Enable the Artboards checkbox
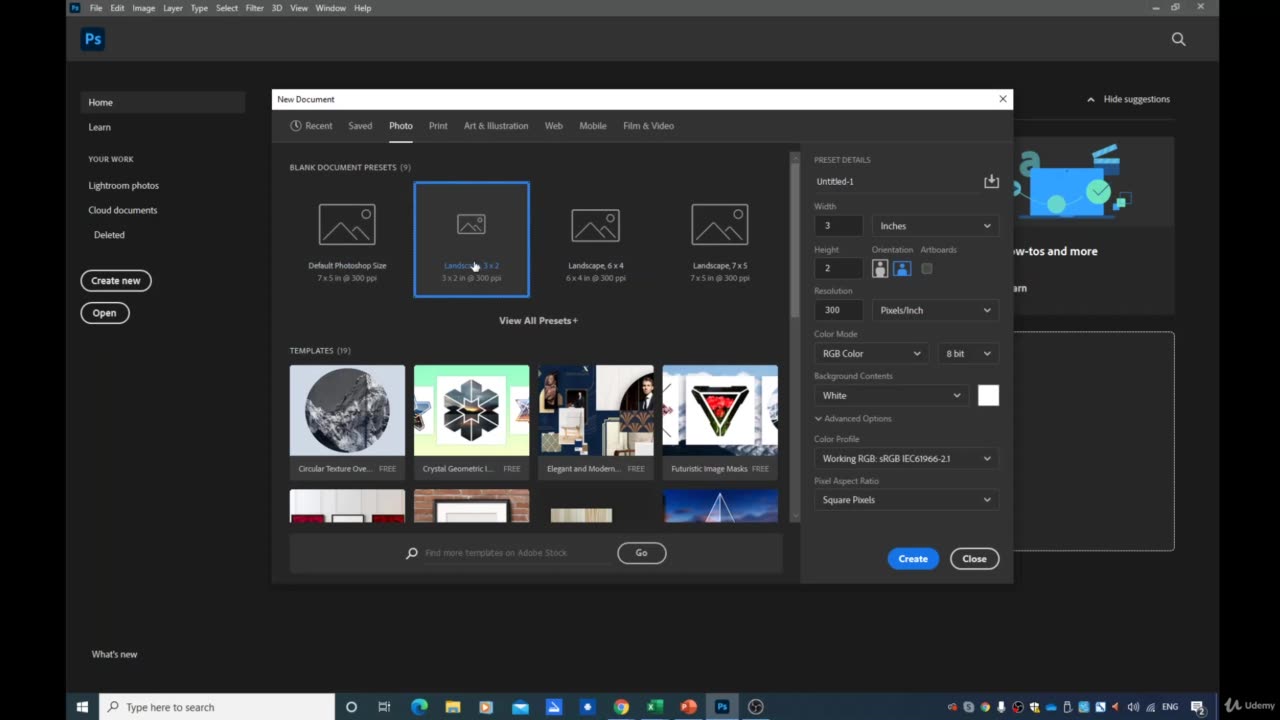The width and height of the screenshot is (1280, 720). pyautogui.click(x=927, y=268)
